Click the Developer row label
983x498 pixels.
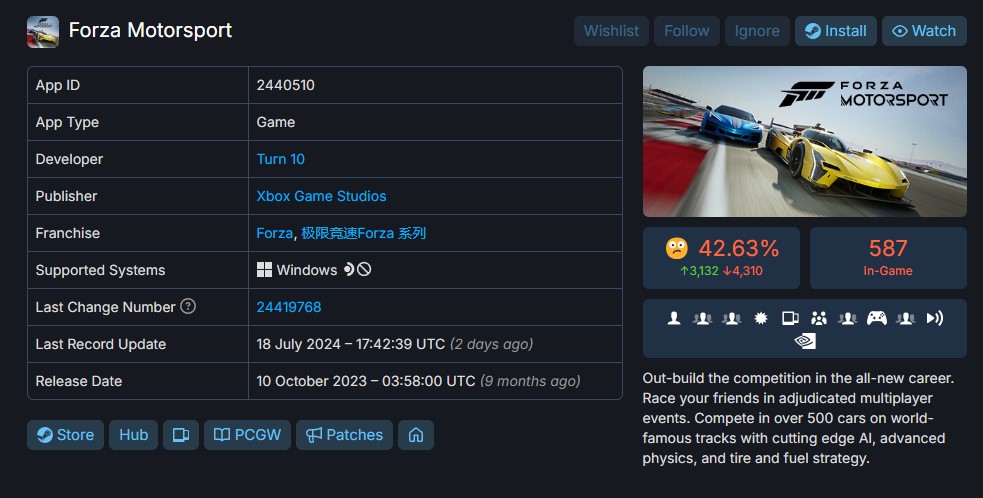click(x=69, y=159)
